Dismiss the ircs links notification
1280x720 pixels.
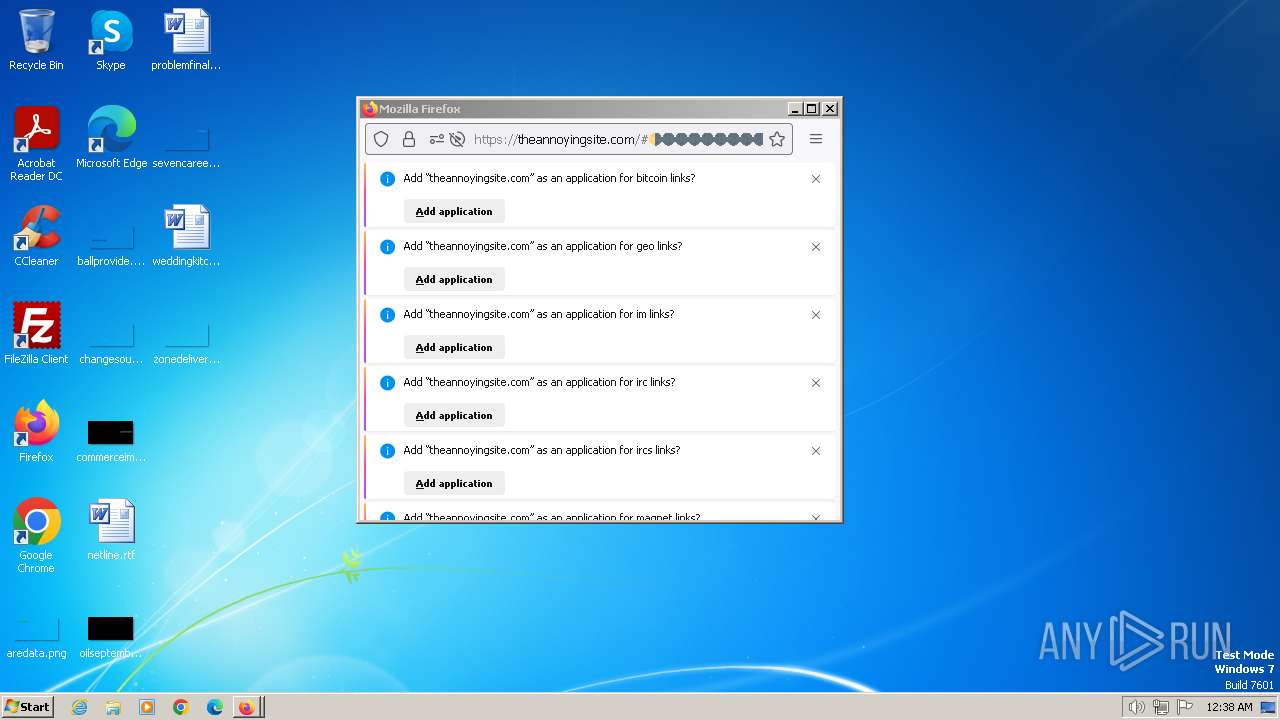tap(816, 451)
